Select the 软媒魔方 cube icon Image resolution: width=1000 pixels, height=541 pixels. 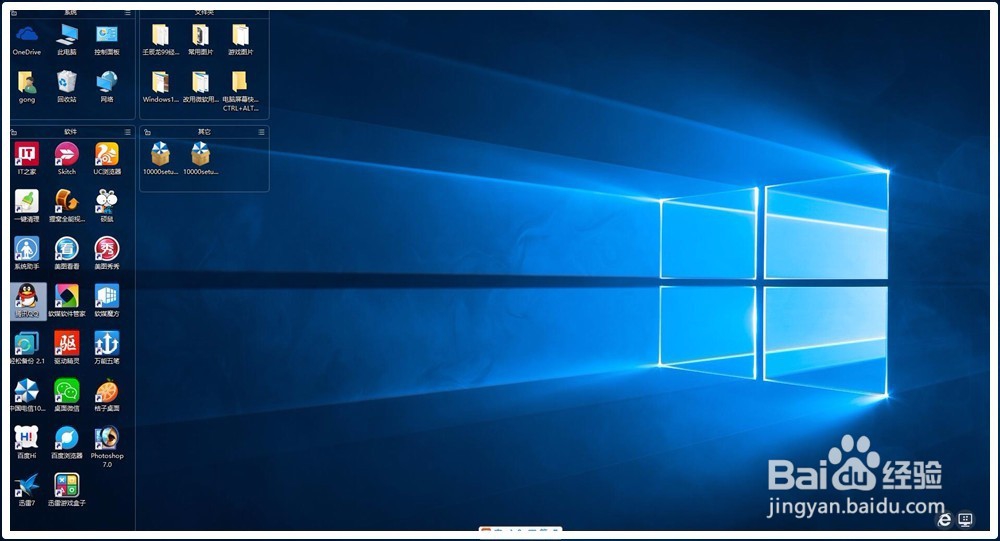(107, 300)
